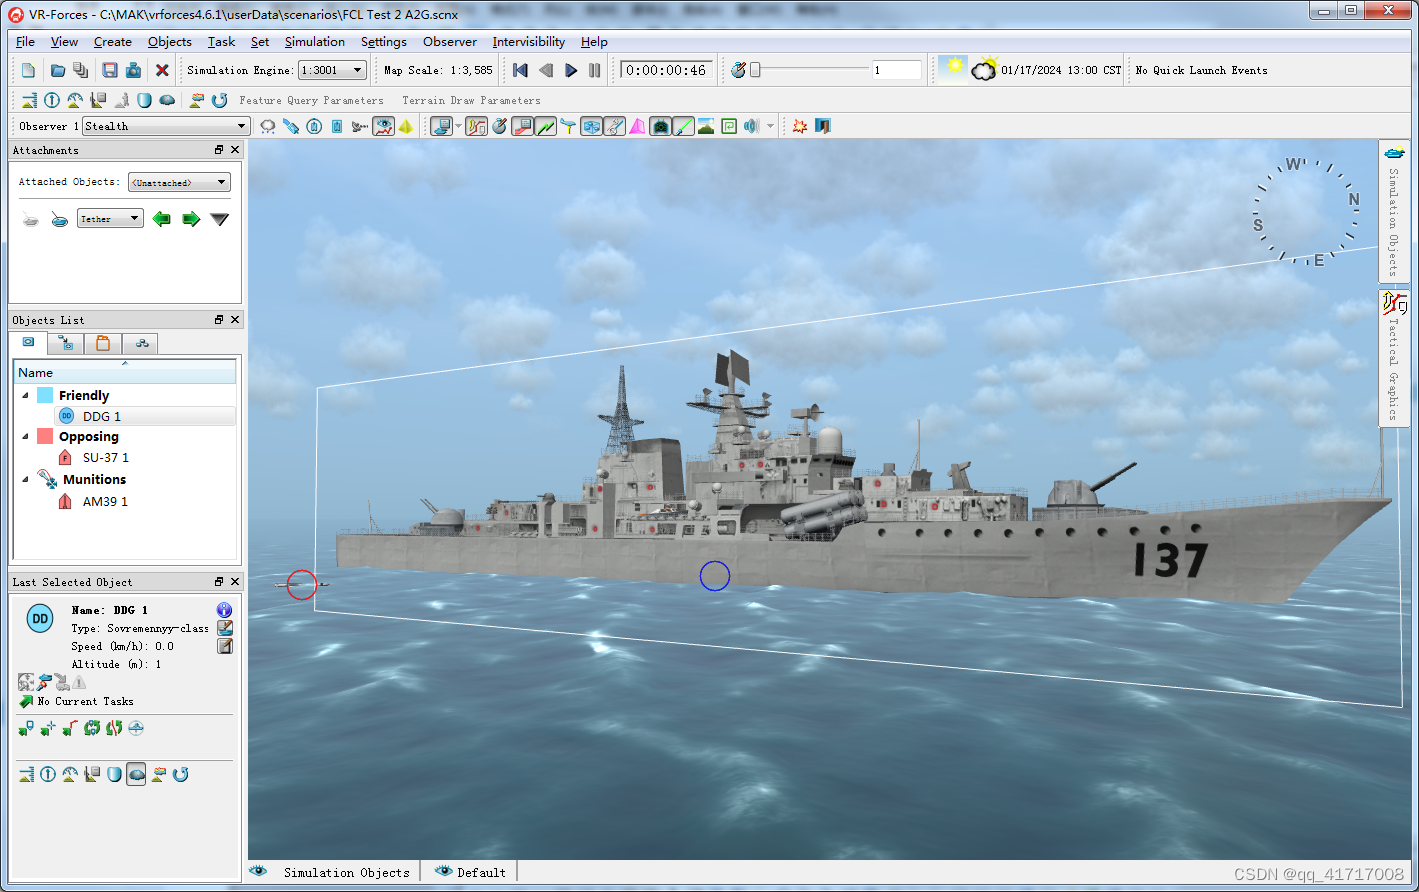The width and height of the screenshot is (1419, 892).
Task: Toggle the green track lines display button
Action: pyautogui.click(x=546, y=126)
